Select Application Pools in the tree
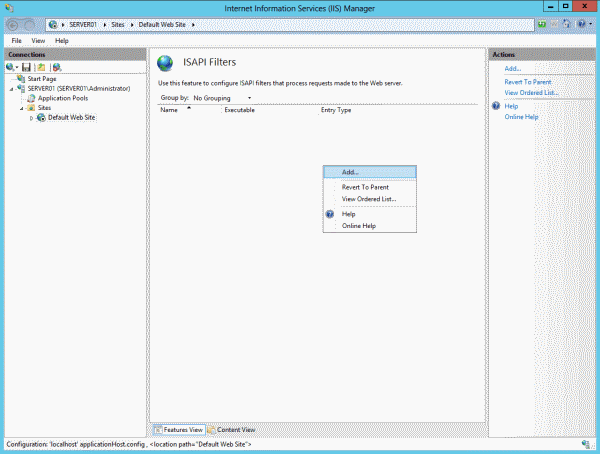Image resolution: width=600 pixels, height=454 pixels. pos(63,98)
